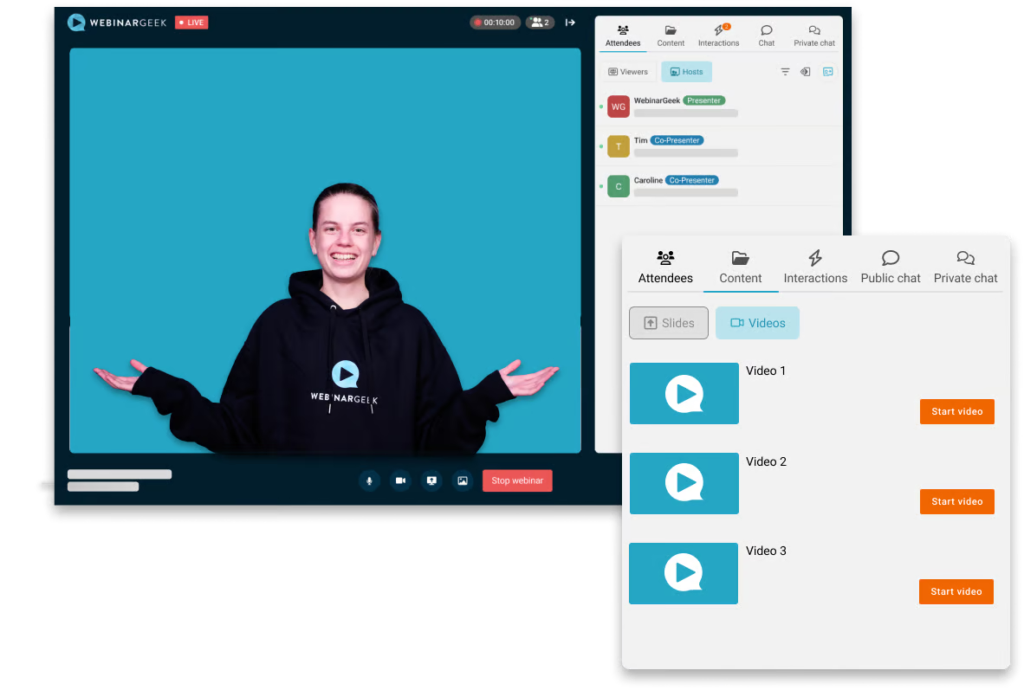Screen dimensions: 1024x690
Task: Click the T avatar of Tim
Action: coord(618,146)
